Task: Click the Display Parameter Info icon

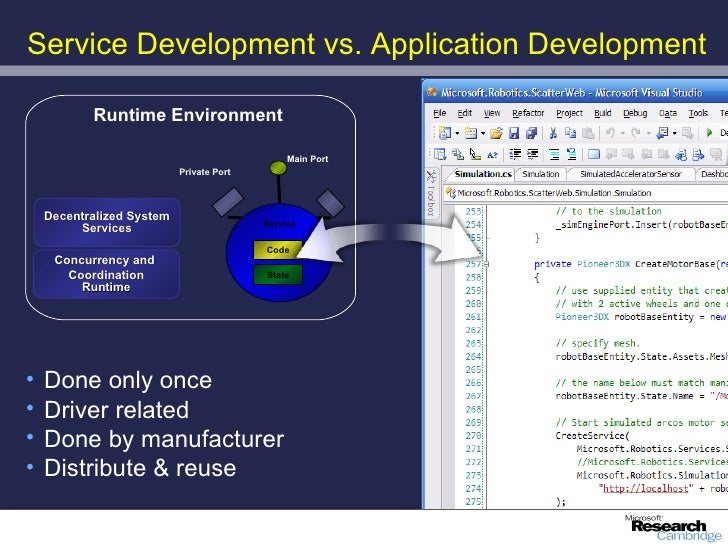Action: (x=458, y=154)
